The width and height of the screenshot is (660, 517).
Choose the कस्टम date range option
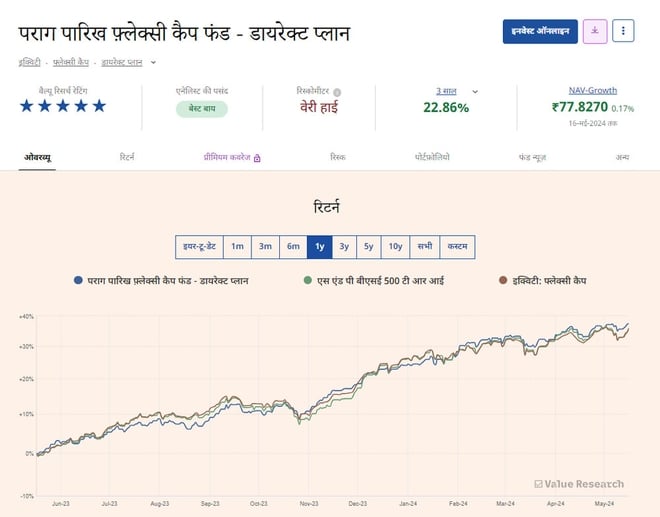coord(457,246)
